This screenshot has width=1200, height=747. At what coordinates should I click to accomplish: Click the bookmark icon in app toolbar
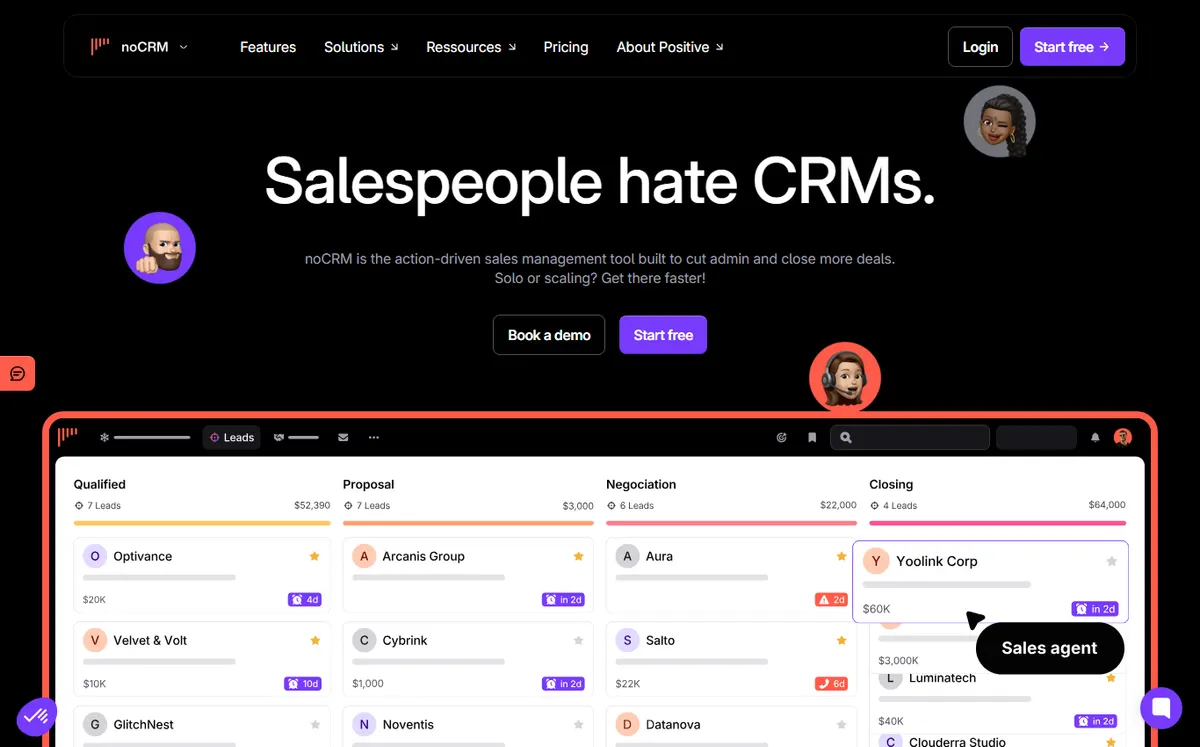(812, 437)
